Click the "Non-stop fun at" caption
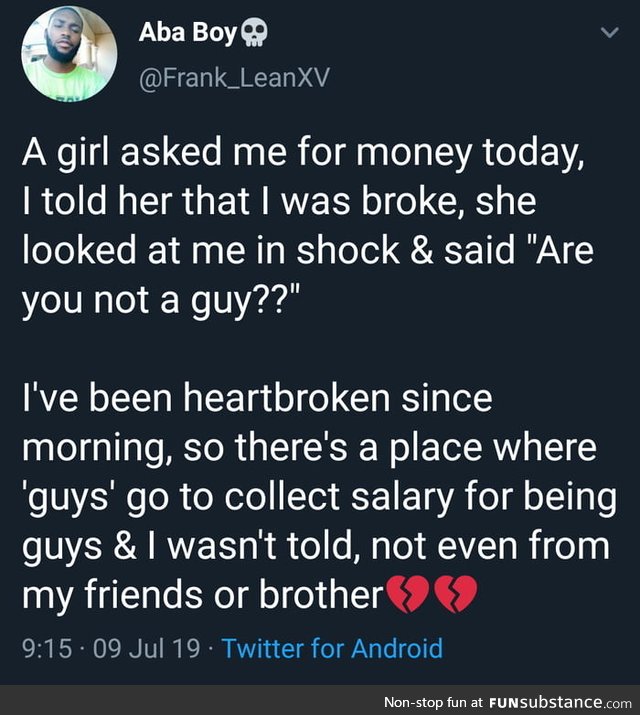Image resolution: width=640 pixels, height=715 pixels. (433, 702)
